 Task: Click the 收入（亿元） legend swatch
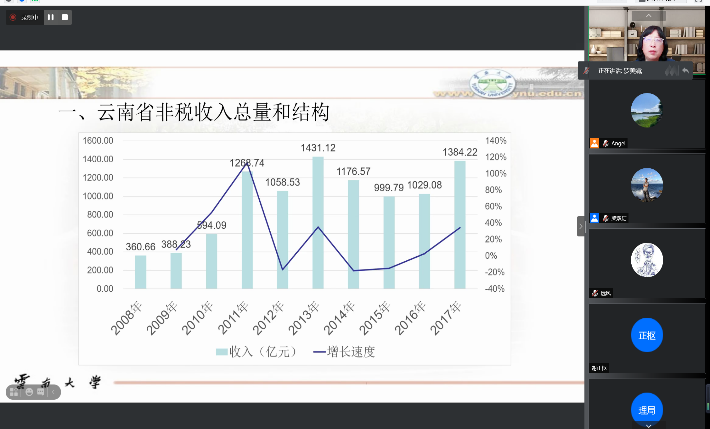pyautogui.click(x=222, y=352)
